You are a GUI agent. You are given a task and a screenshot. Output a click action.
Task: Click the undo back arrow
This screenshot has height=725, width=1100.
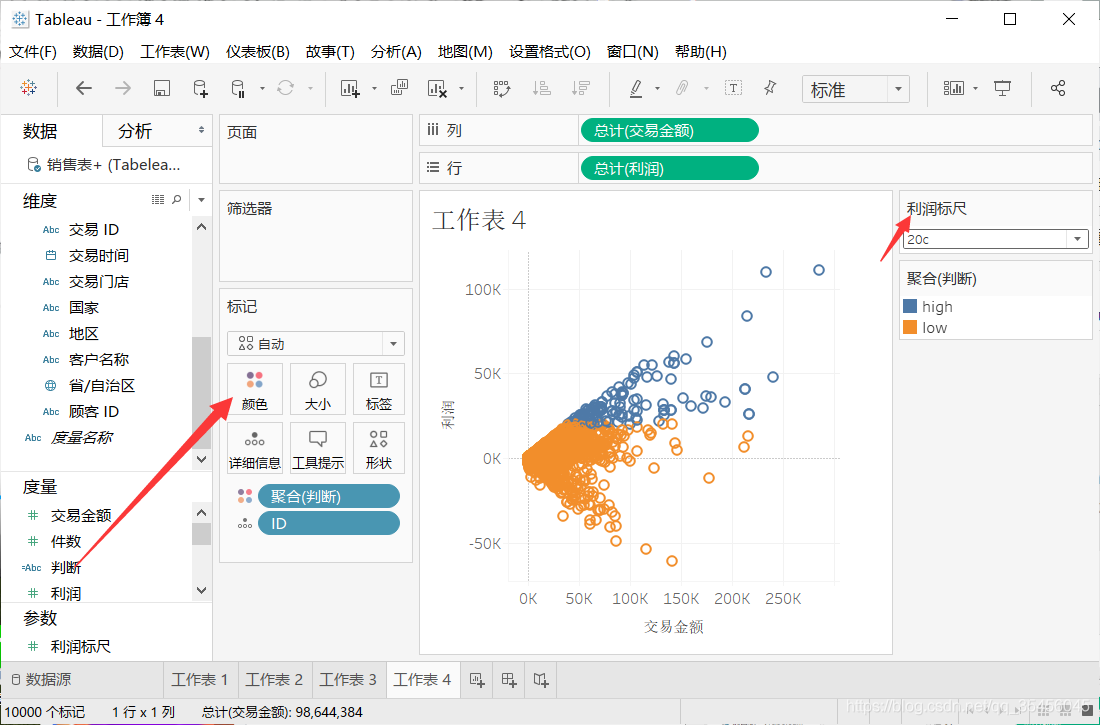tap(83, 88)
